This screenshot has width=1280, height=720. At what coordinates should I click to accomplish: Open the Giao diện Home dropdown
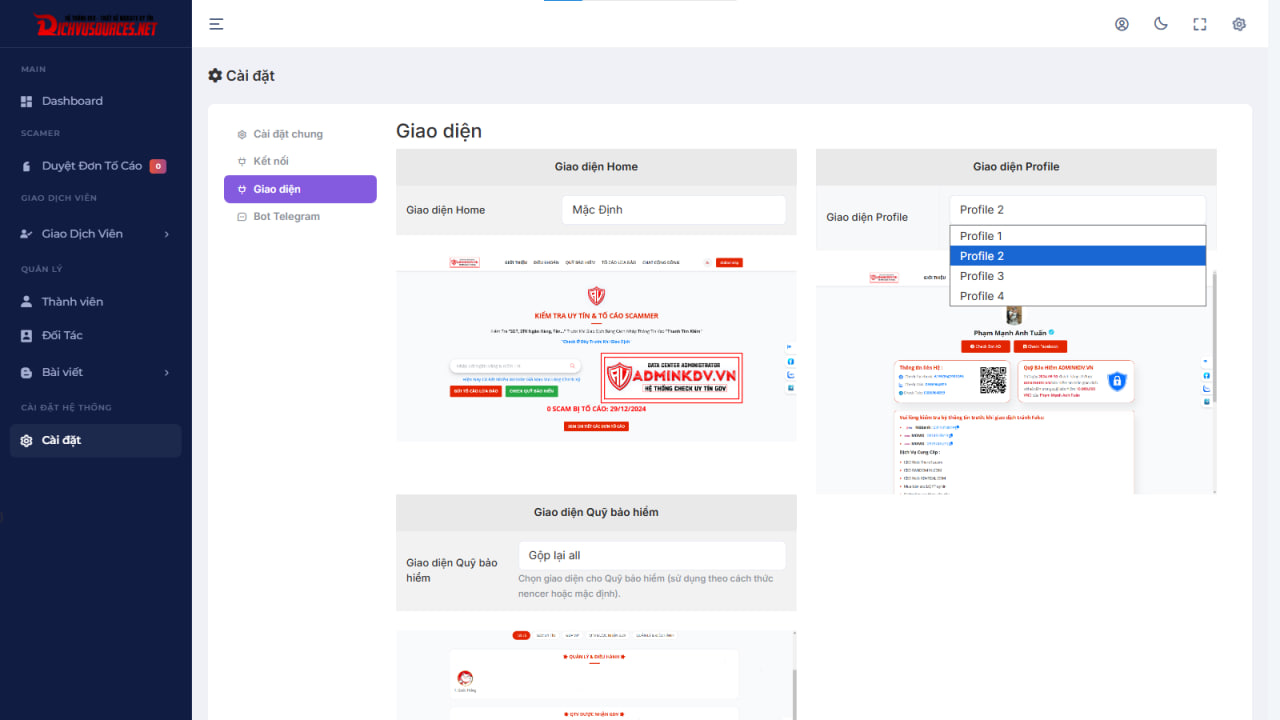tap(673, 210)
